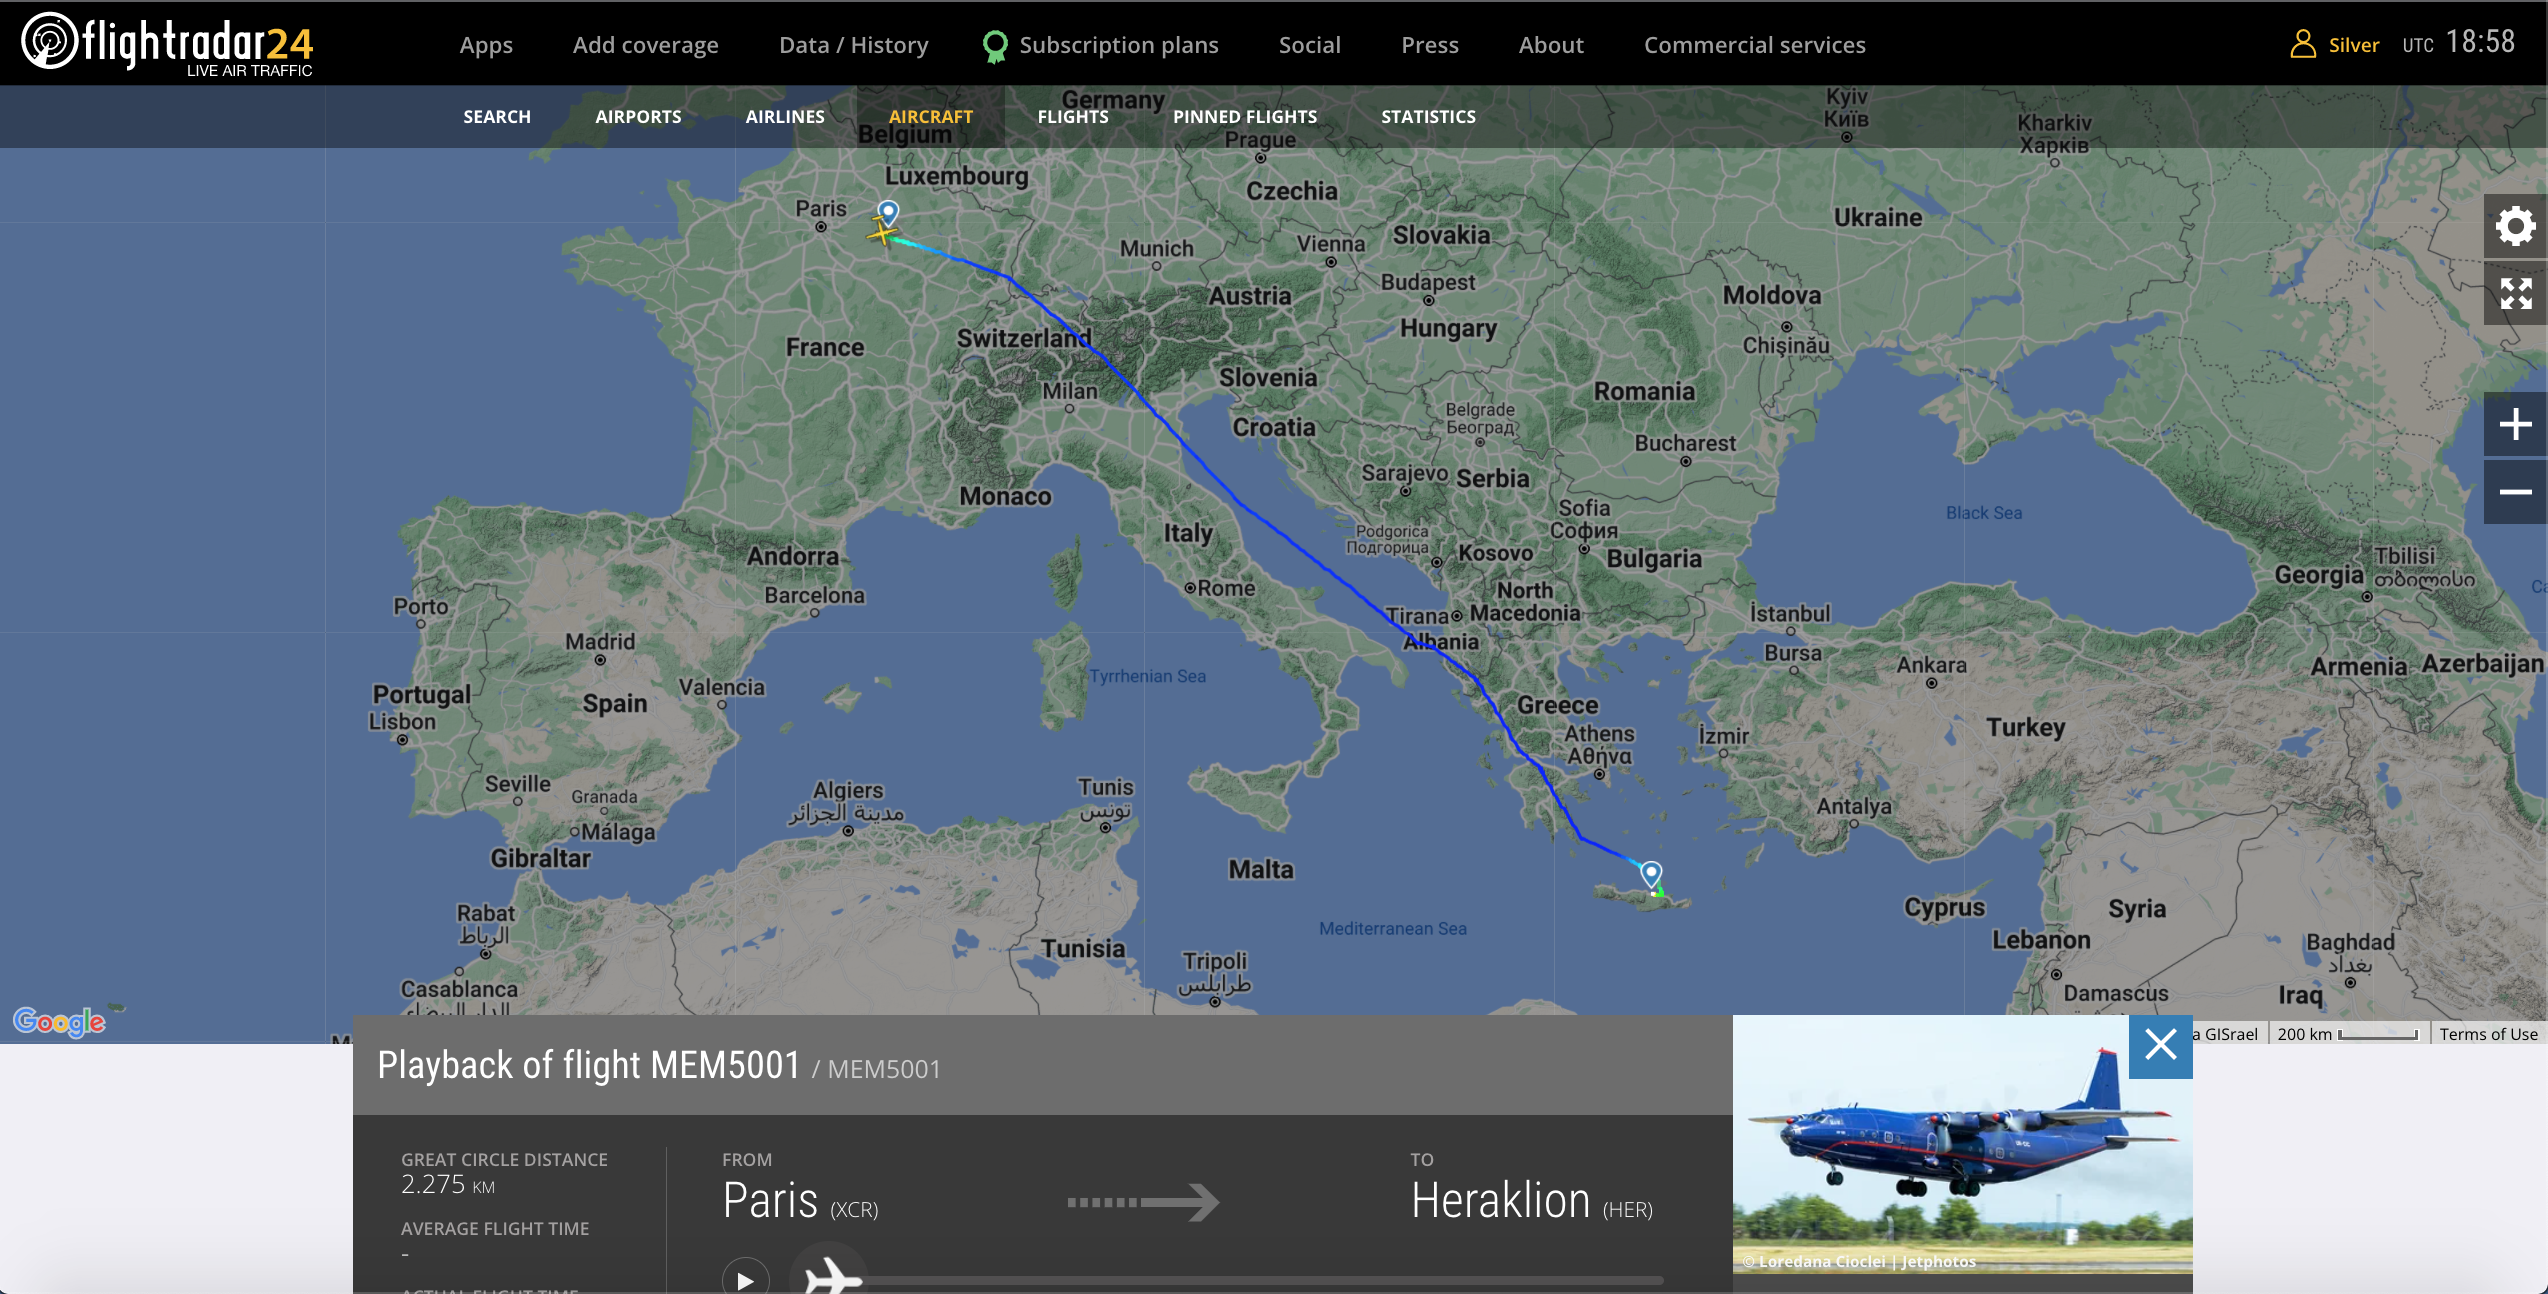Click the Flightradar24 logo
The height and width of the screenshot is (1294, 2548).
tap(167, 44)
